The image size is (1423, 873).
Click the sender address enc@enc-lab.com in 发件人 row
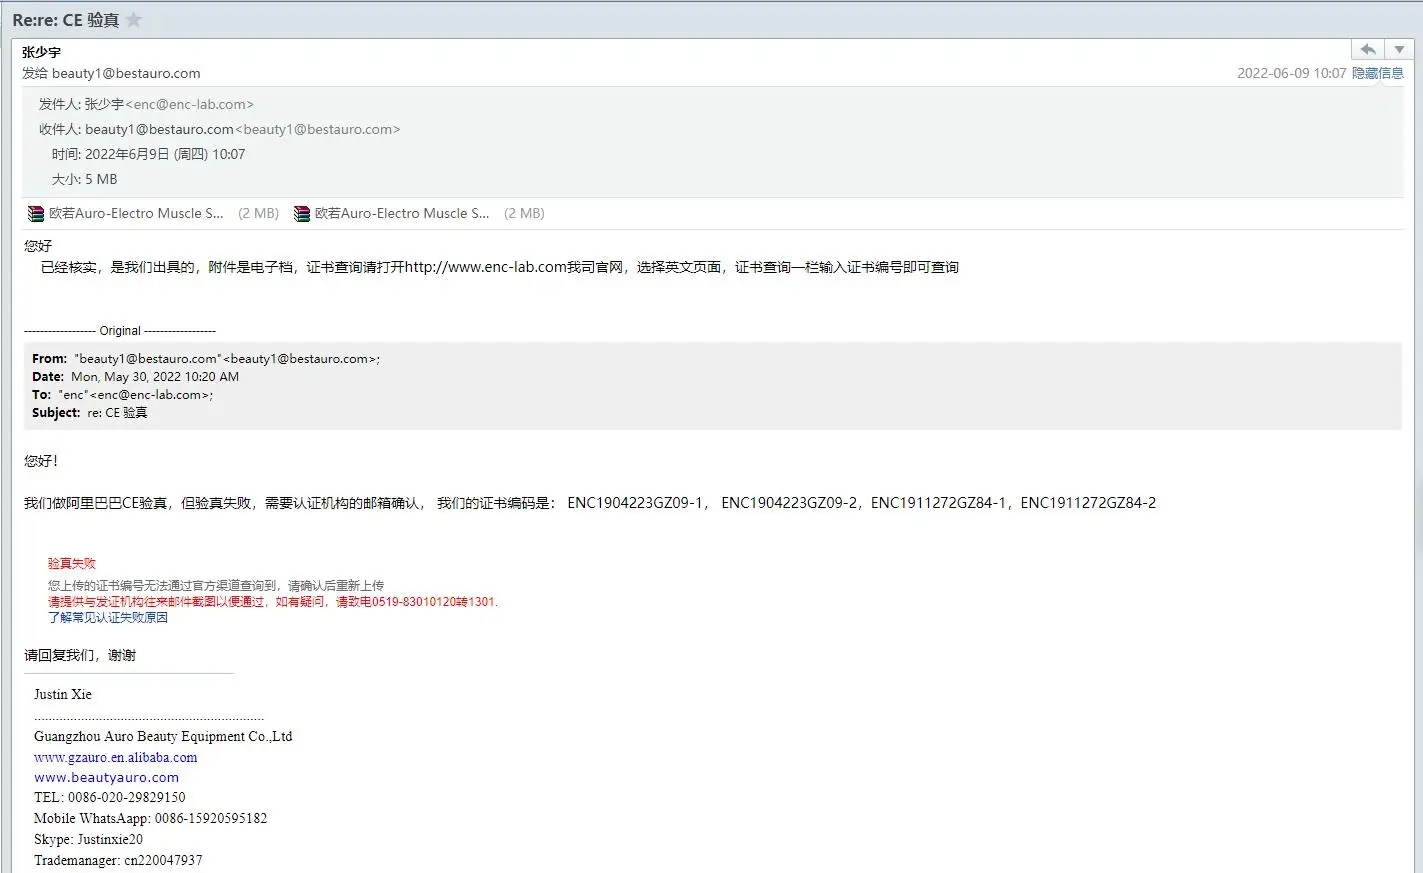(x=189, y=104)
